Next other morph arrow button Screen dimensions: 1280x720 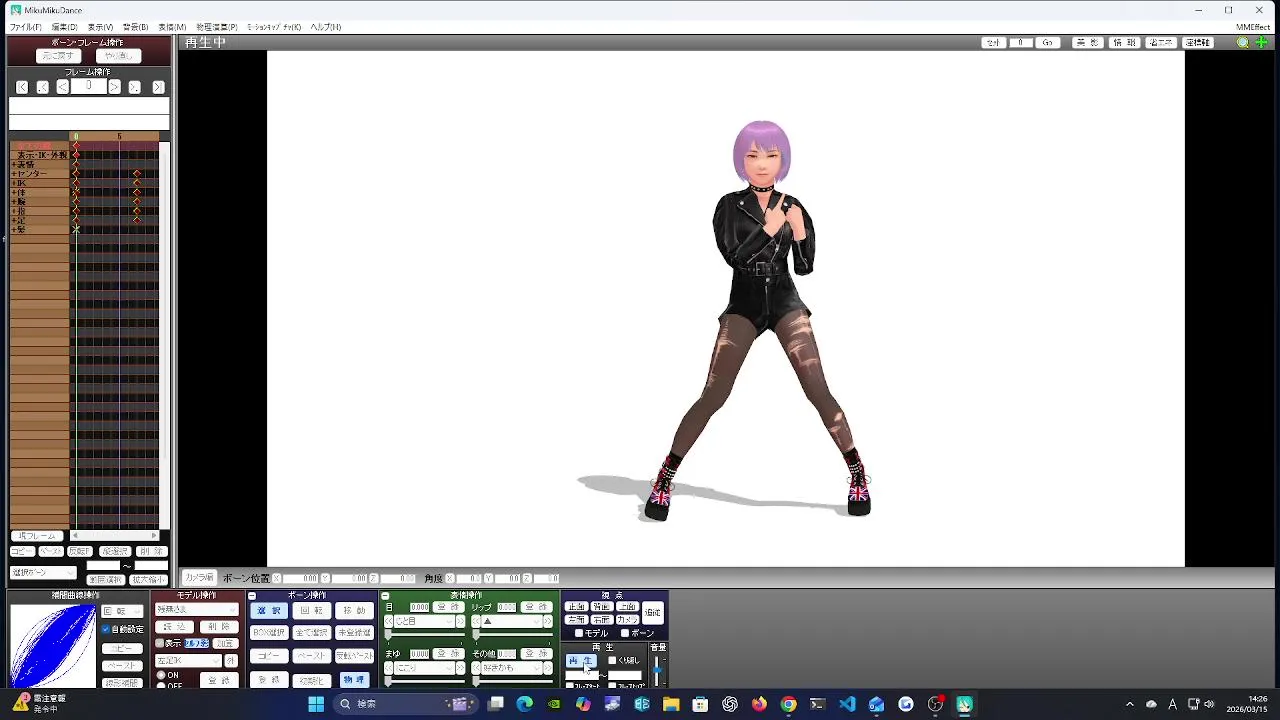pyautogui.click(x=548, y=668)
